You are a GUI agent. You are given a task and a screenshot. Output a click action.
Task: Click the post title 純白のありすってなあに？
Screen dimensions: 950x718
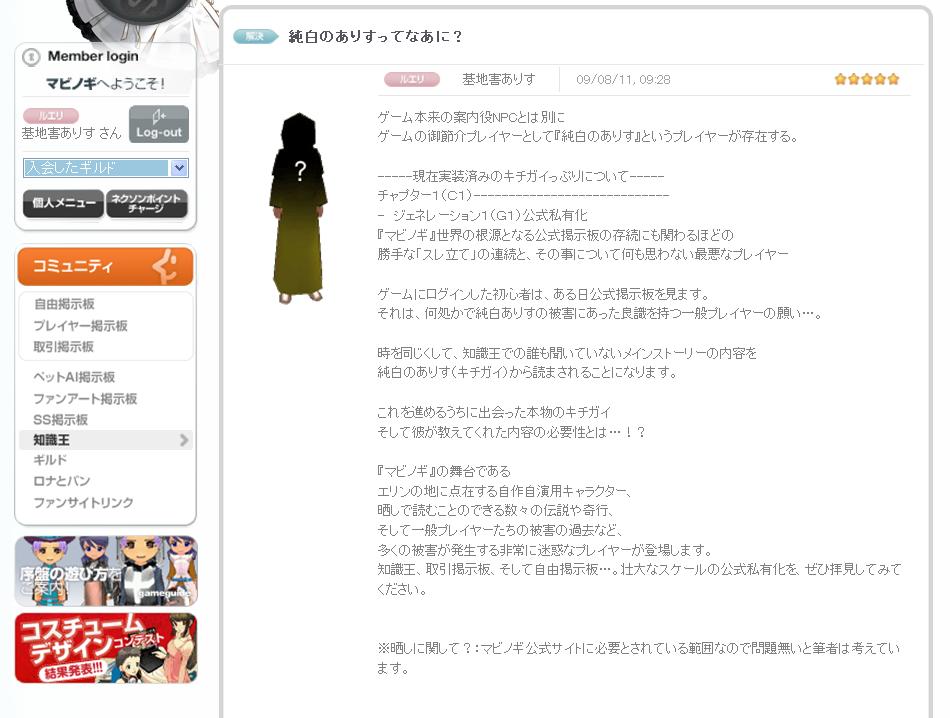(x=376, y=37)
